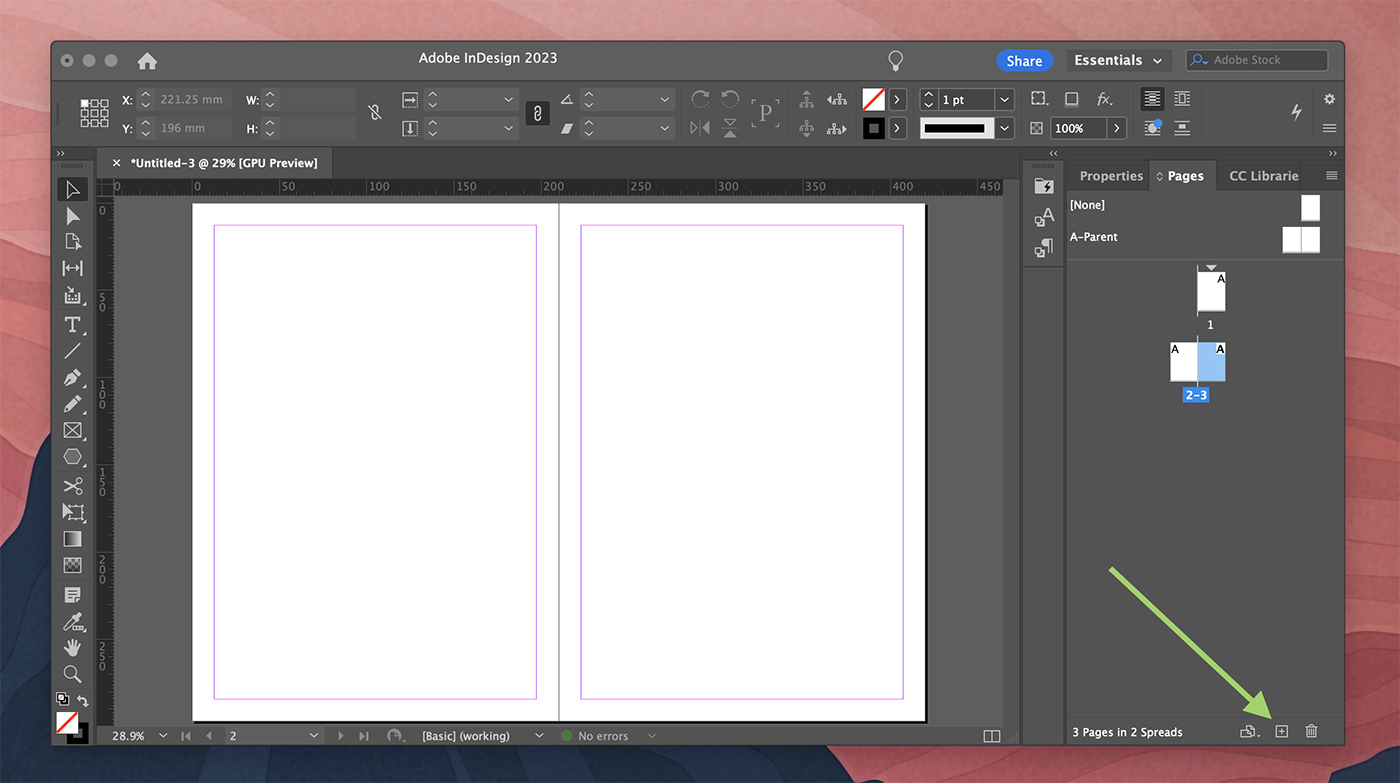Create a new page with the plus icon

pyautogui.click(x=1281, y=731)
